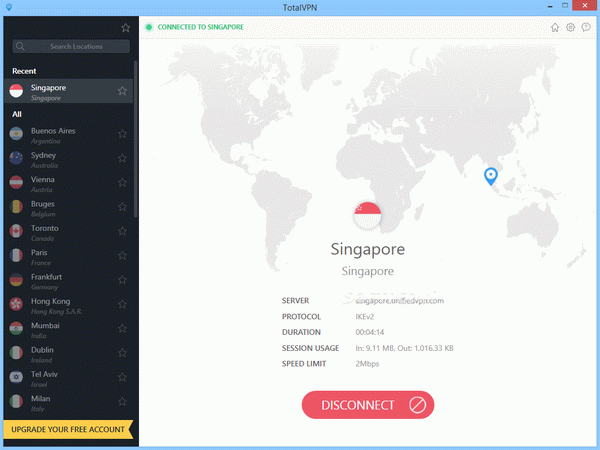600x450 pixels.
Task: Click into the Search Locations field
Action: tap(71, 46)
